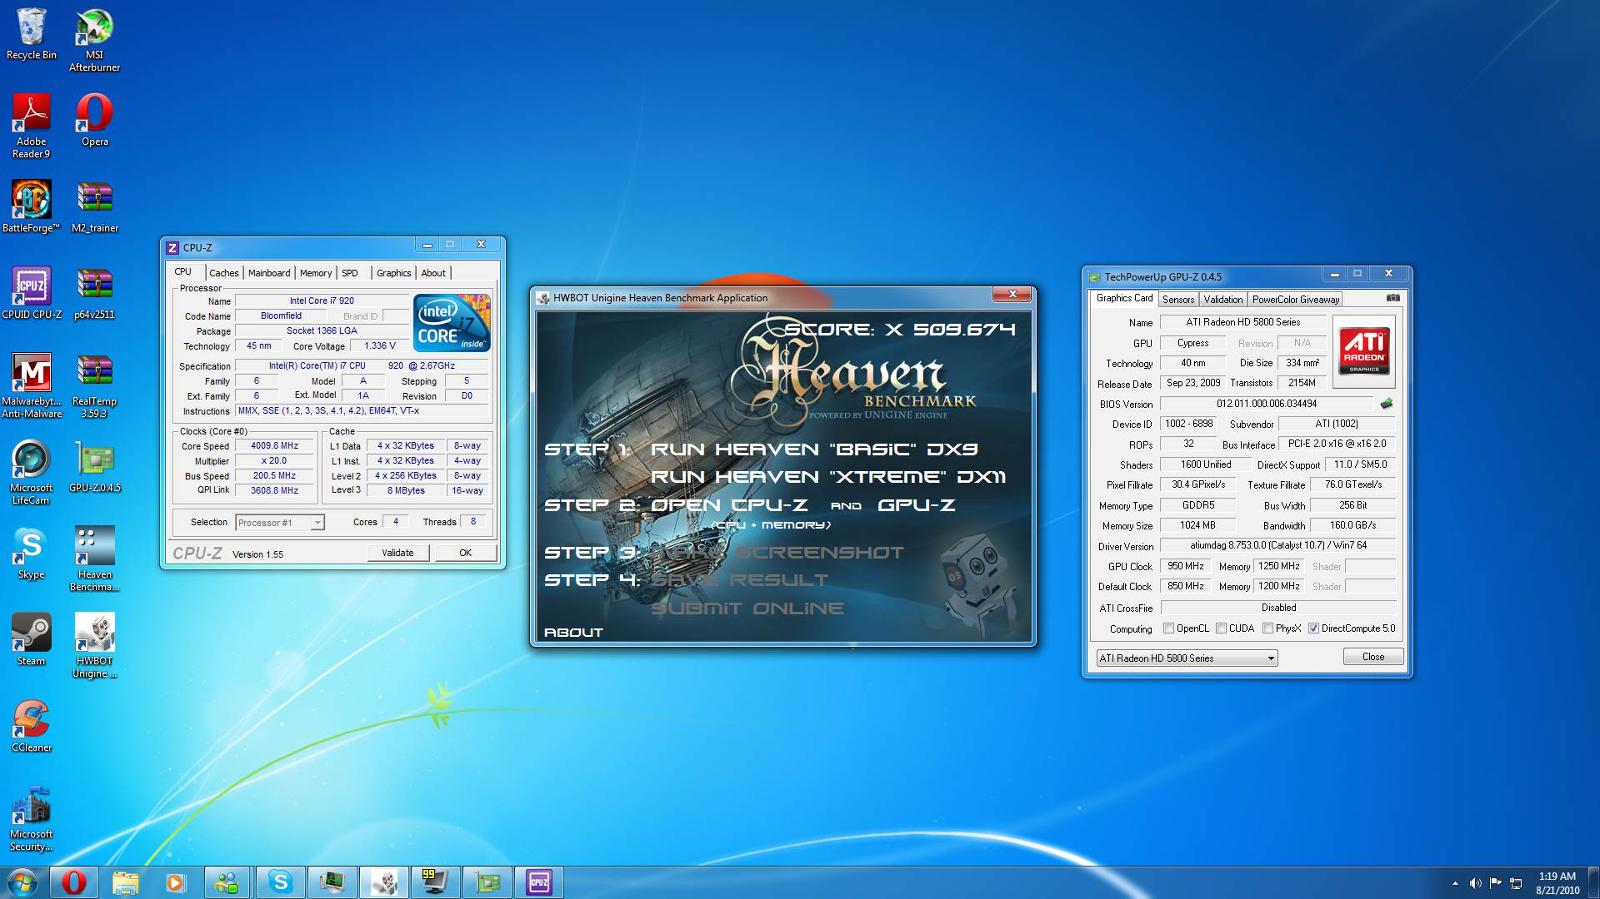Launch the GPU-Z 0.4.5 desktop icon

(x=94, y=466)
